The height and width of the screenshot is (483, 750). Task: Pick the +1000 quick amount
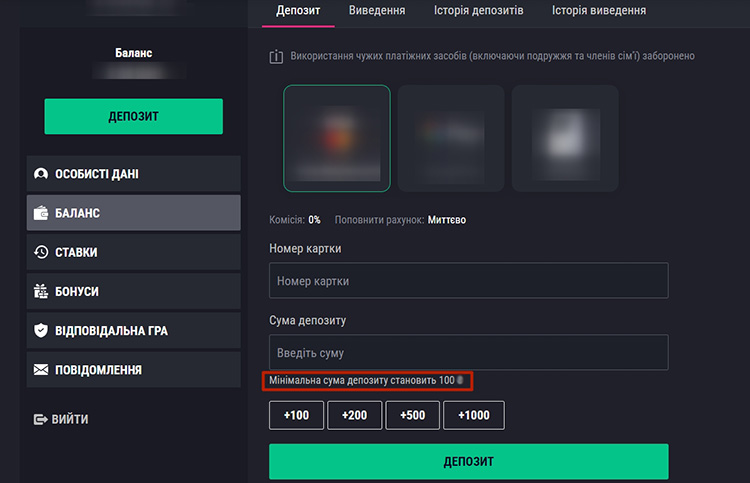coord(474,415)
